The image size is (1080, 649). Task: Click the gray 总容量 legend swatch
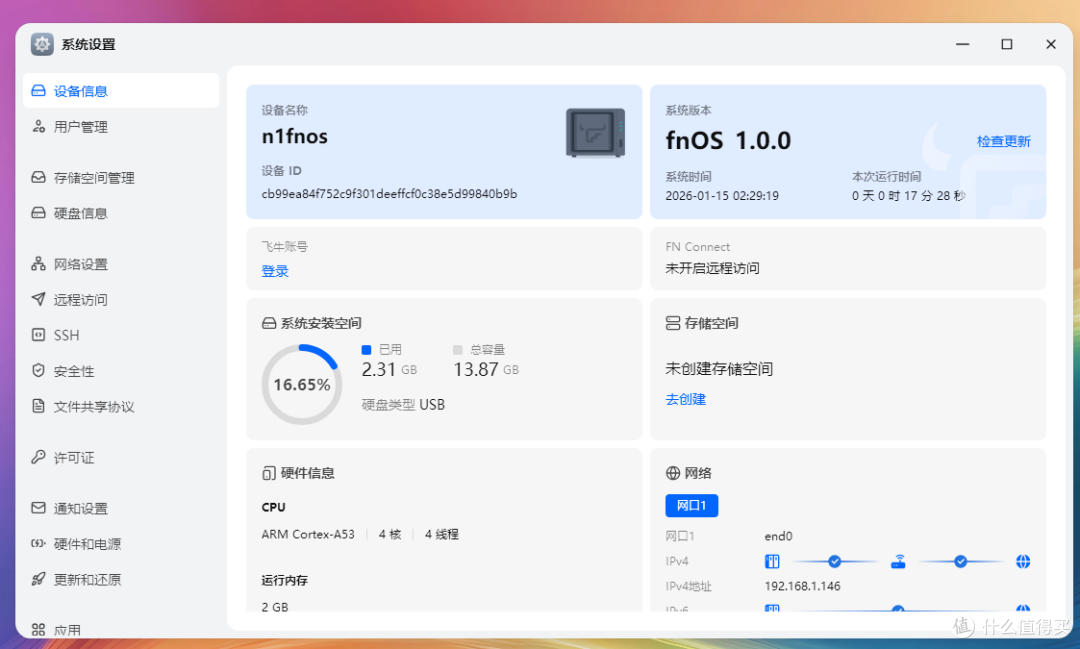coord(457,350)
